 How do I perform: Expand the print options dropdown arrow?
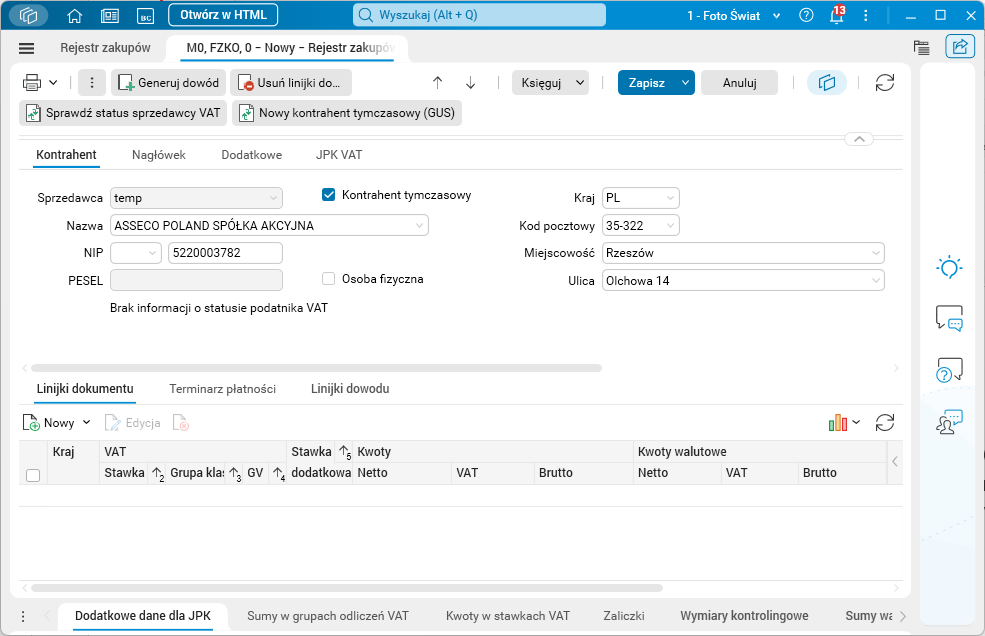(x=53, y=82)
